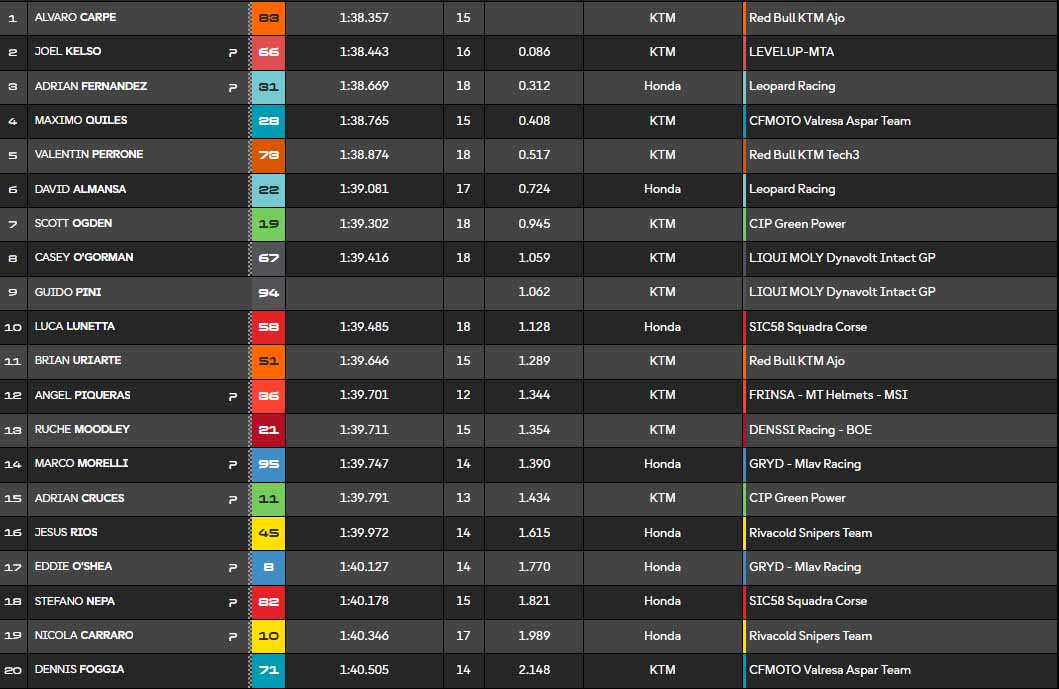This screenshot has width=1059, height=689.
Task: Click the pit icon next to Adrian Fernandez
Action: 233,87
